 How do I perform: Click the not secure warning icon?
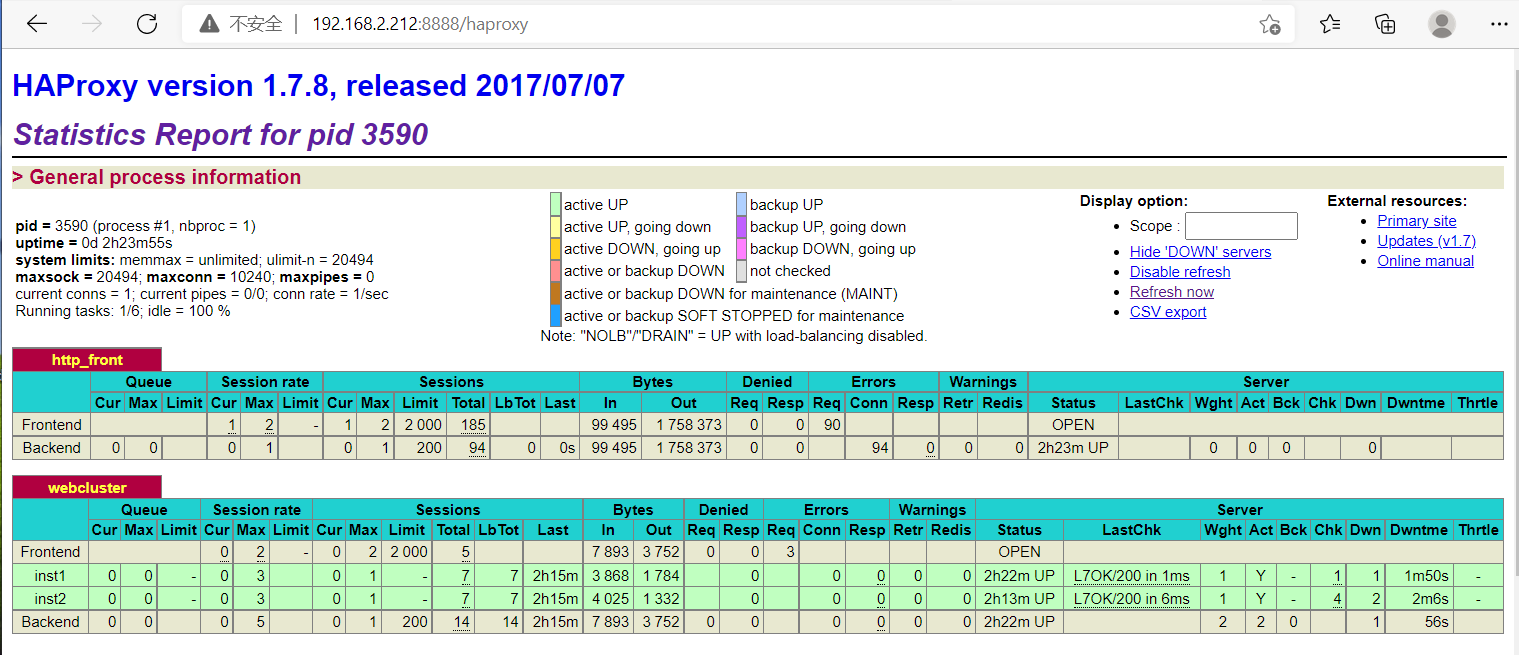tap(208, 24)
